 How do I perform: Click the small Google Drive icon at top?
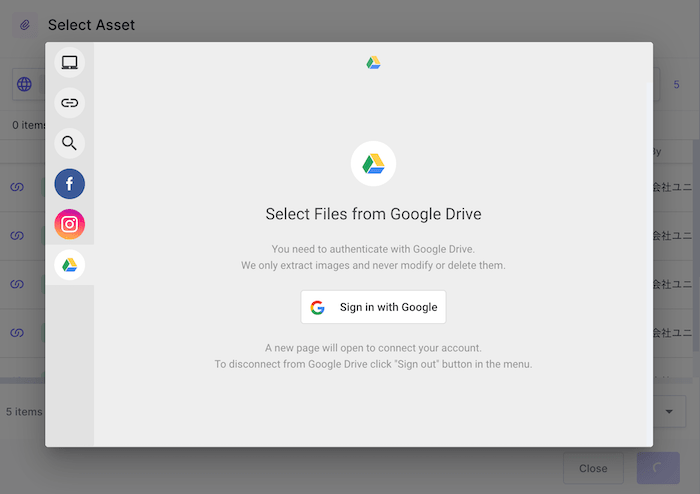pyautogui.click(x=373, y=62)
